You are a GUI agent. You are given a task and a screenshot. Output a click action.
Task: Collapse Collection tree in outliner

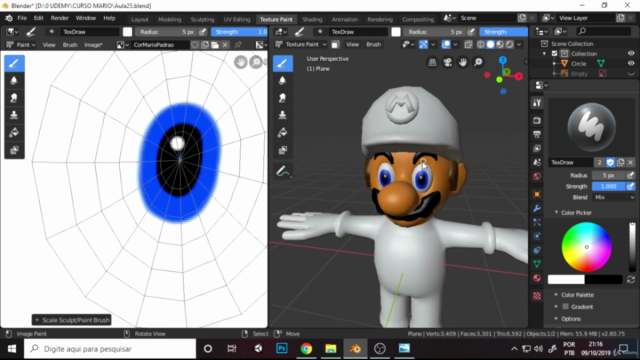tap(544, 53)
